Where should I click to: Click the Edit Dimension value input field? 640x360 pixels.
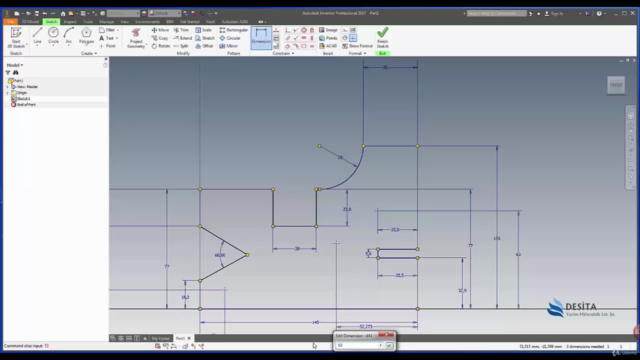click(357, 345)
